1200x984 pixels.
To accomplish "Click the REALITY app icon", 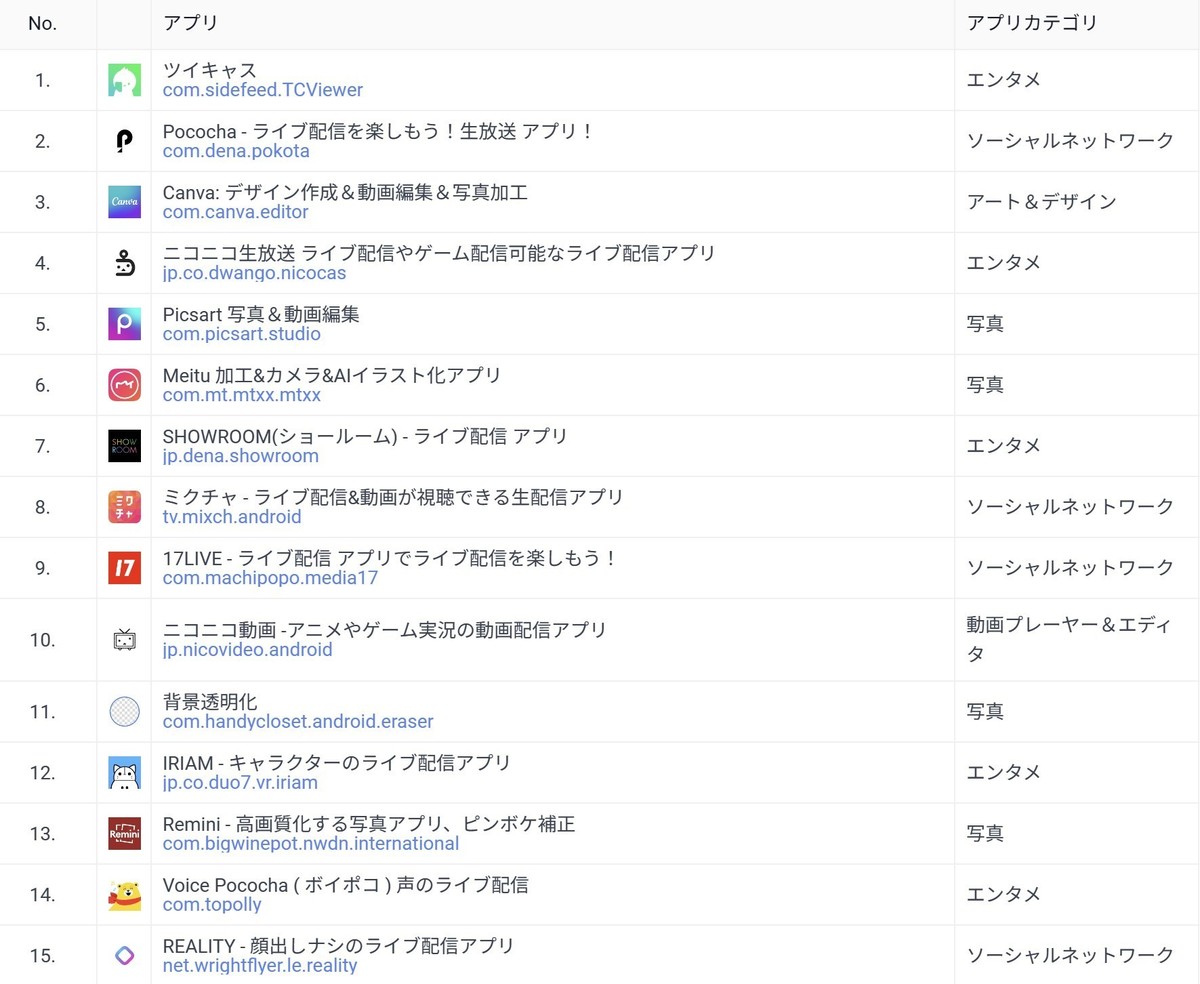I will point(124,956).
